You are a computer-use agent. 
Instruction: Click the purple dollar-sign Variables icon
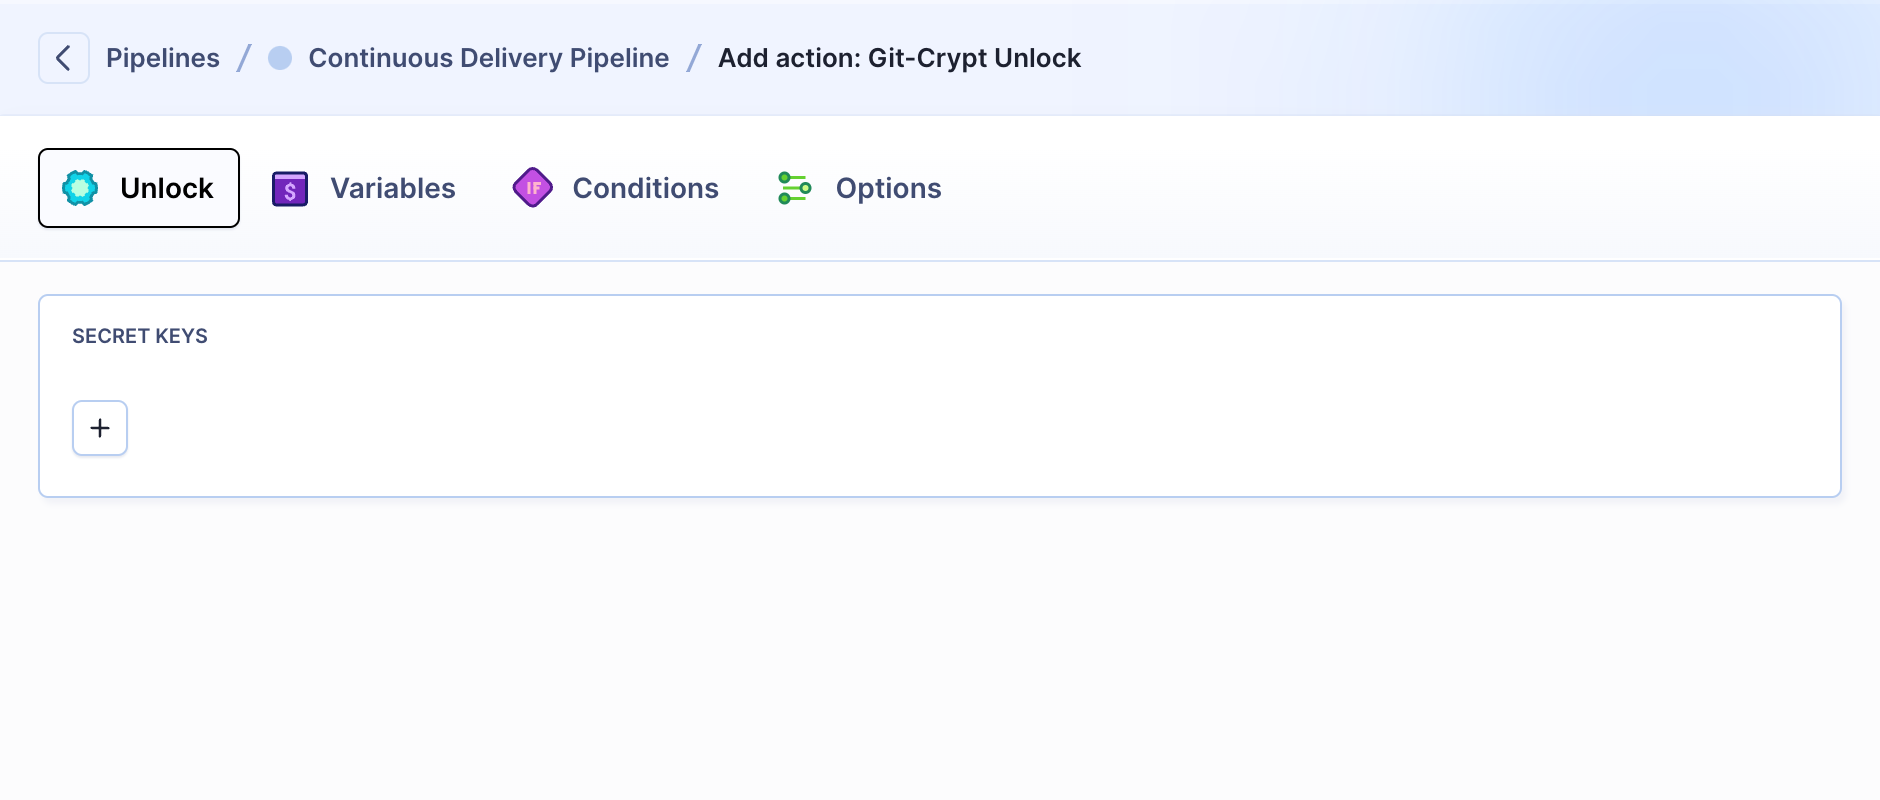pos(290,188)
